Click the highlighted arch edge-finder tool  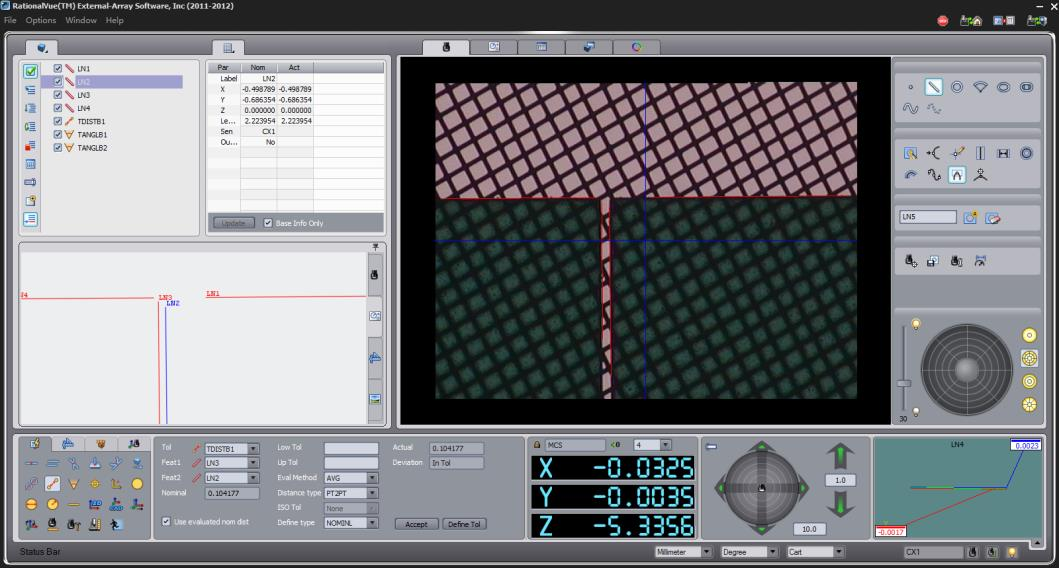coord(957,175)
